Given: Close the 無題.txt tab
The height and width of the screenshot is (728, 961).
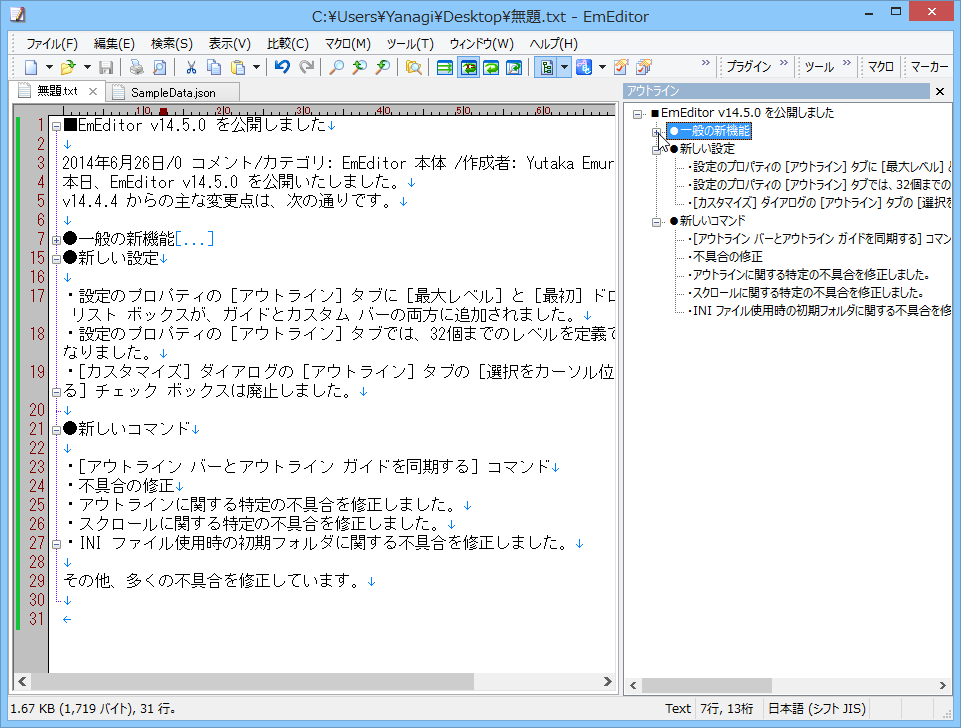Looking at the screenshot, I should pos(93,91).
